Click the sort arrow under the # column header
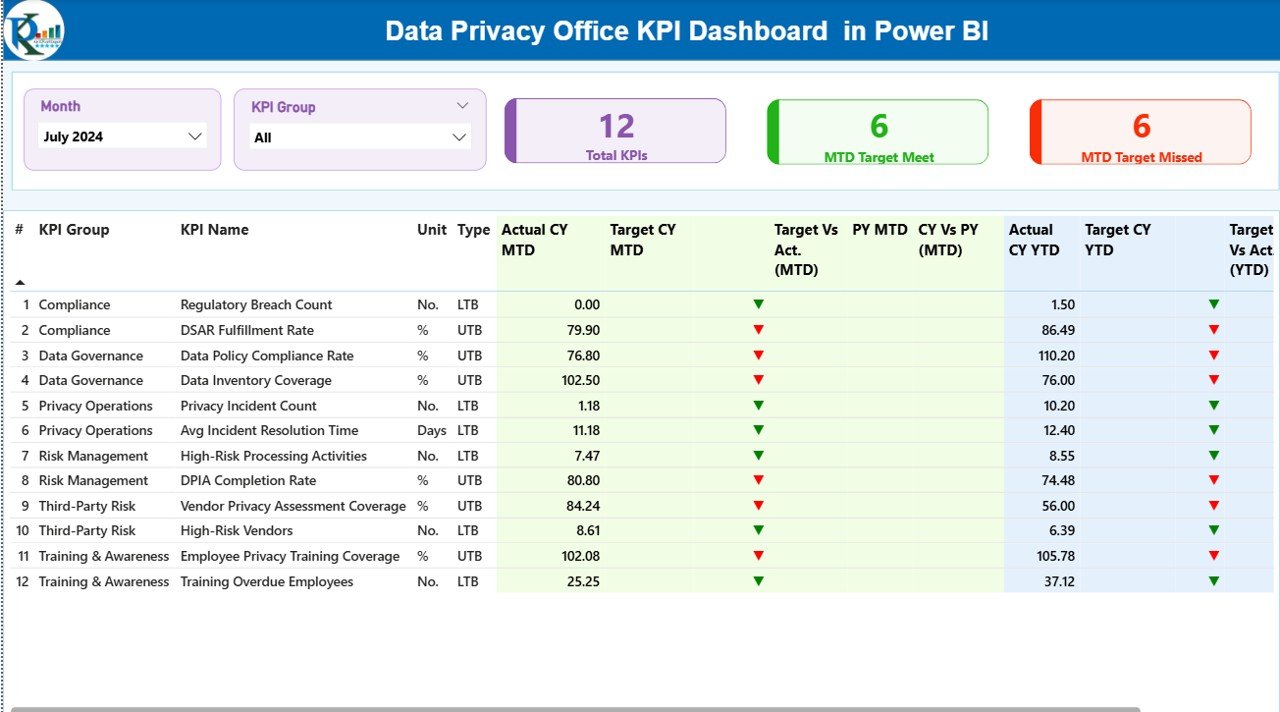 coord(18,283)
